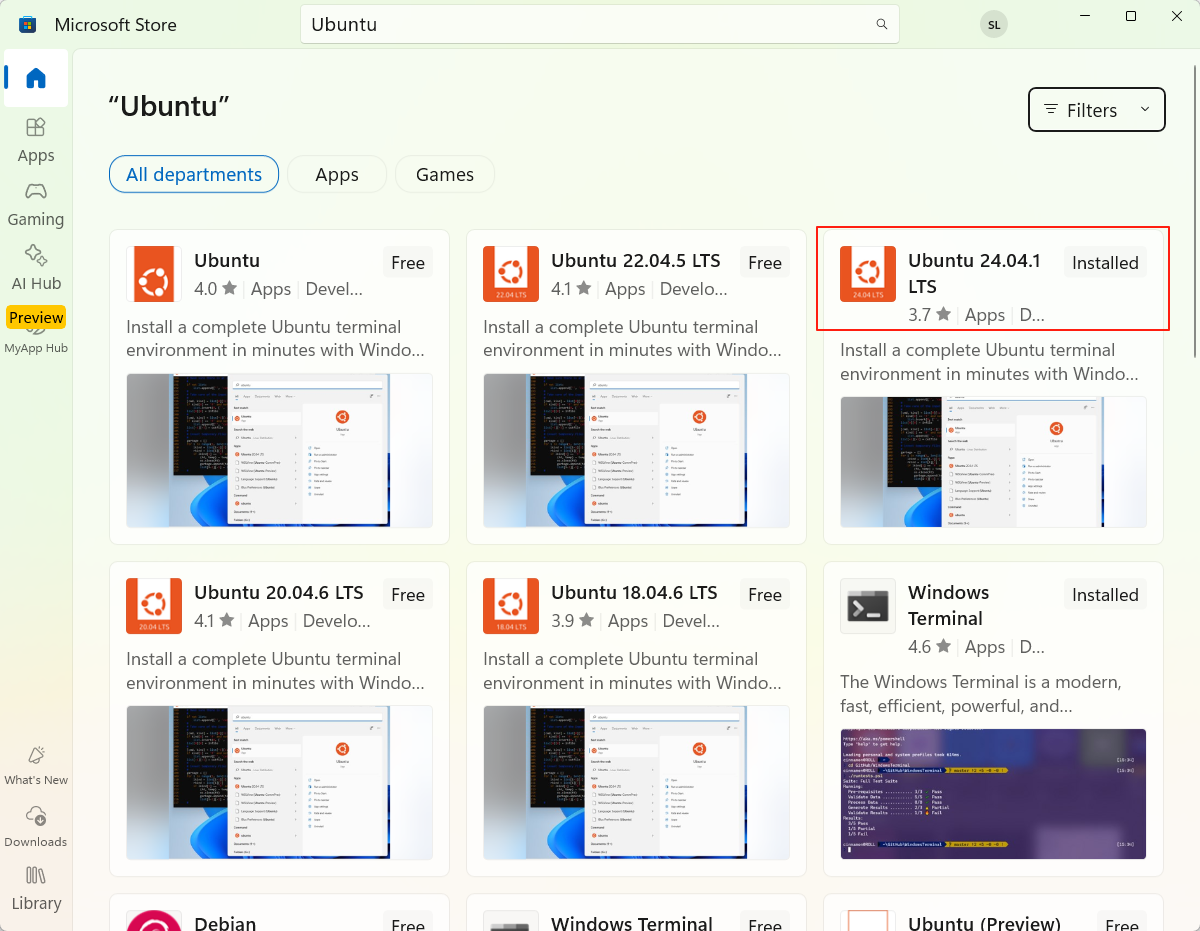Click the Ubuntu 24.04.1 LTS app icon
Viewport: 1200px width, 931px height.
click(x=868, y=274)
